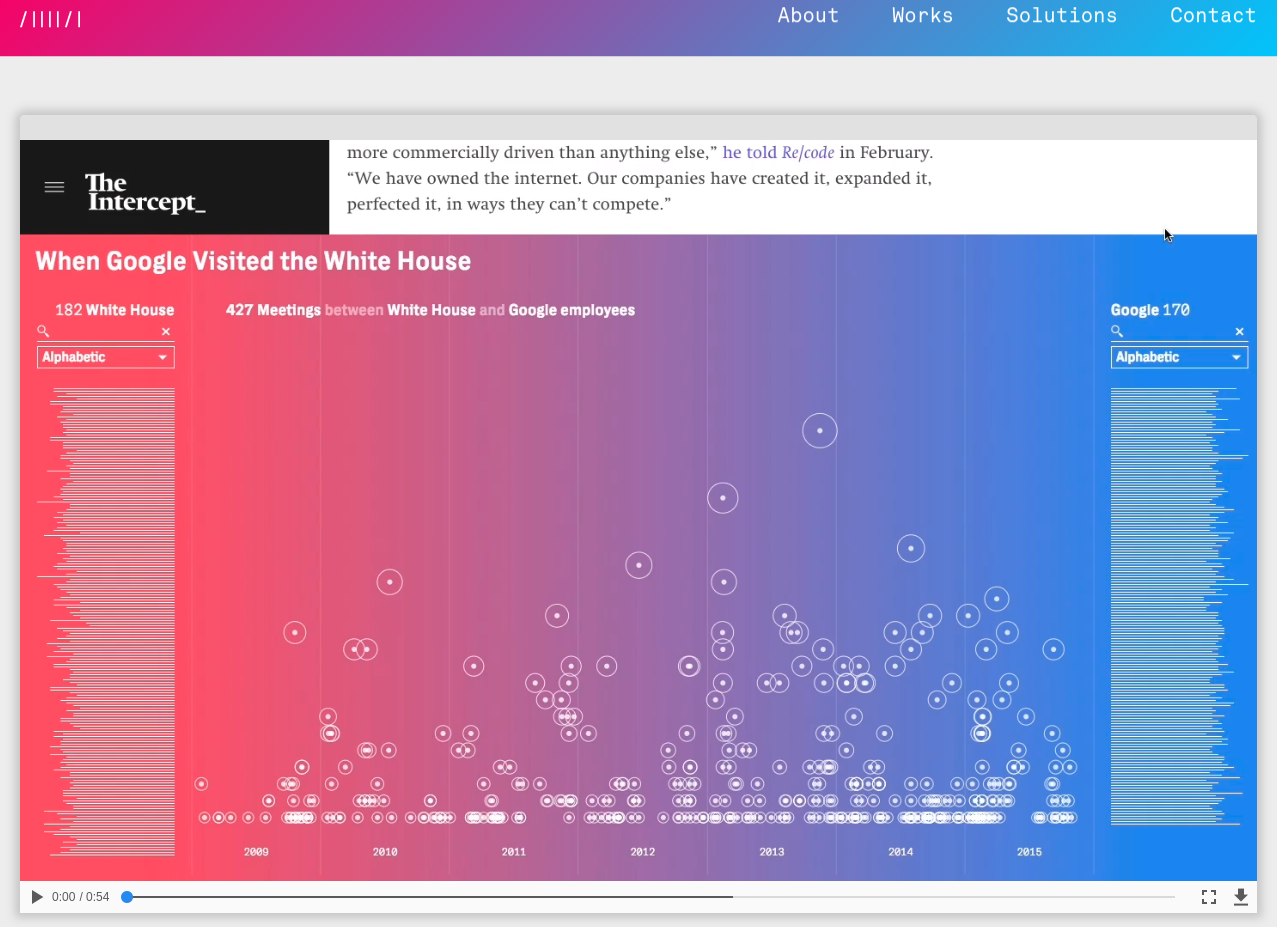
Task: Open the About page
Action: click(x=808, y=15)
